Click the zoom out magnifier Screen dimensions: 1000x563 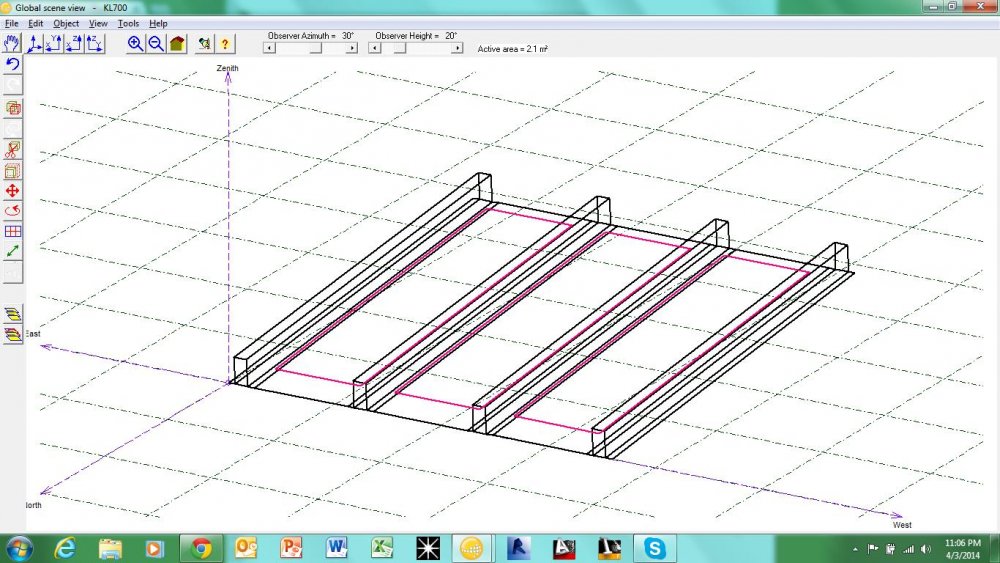pos(156,43)
